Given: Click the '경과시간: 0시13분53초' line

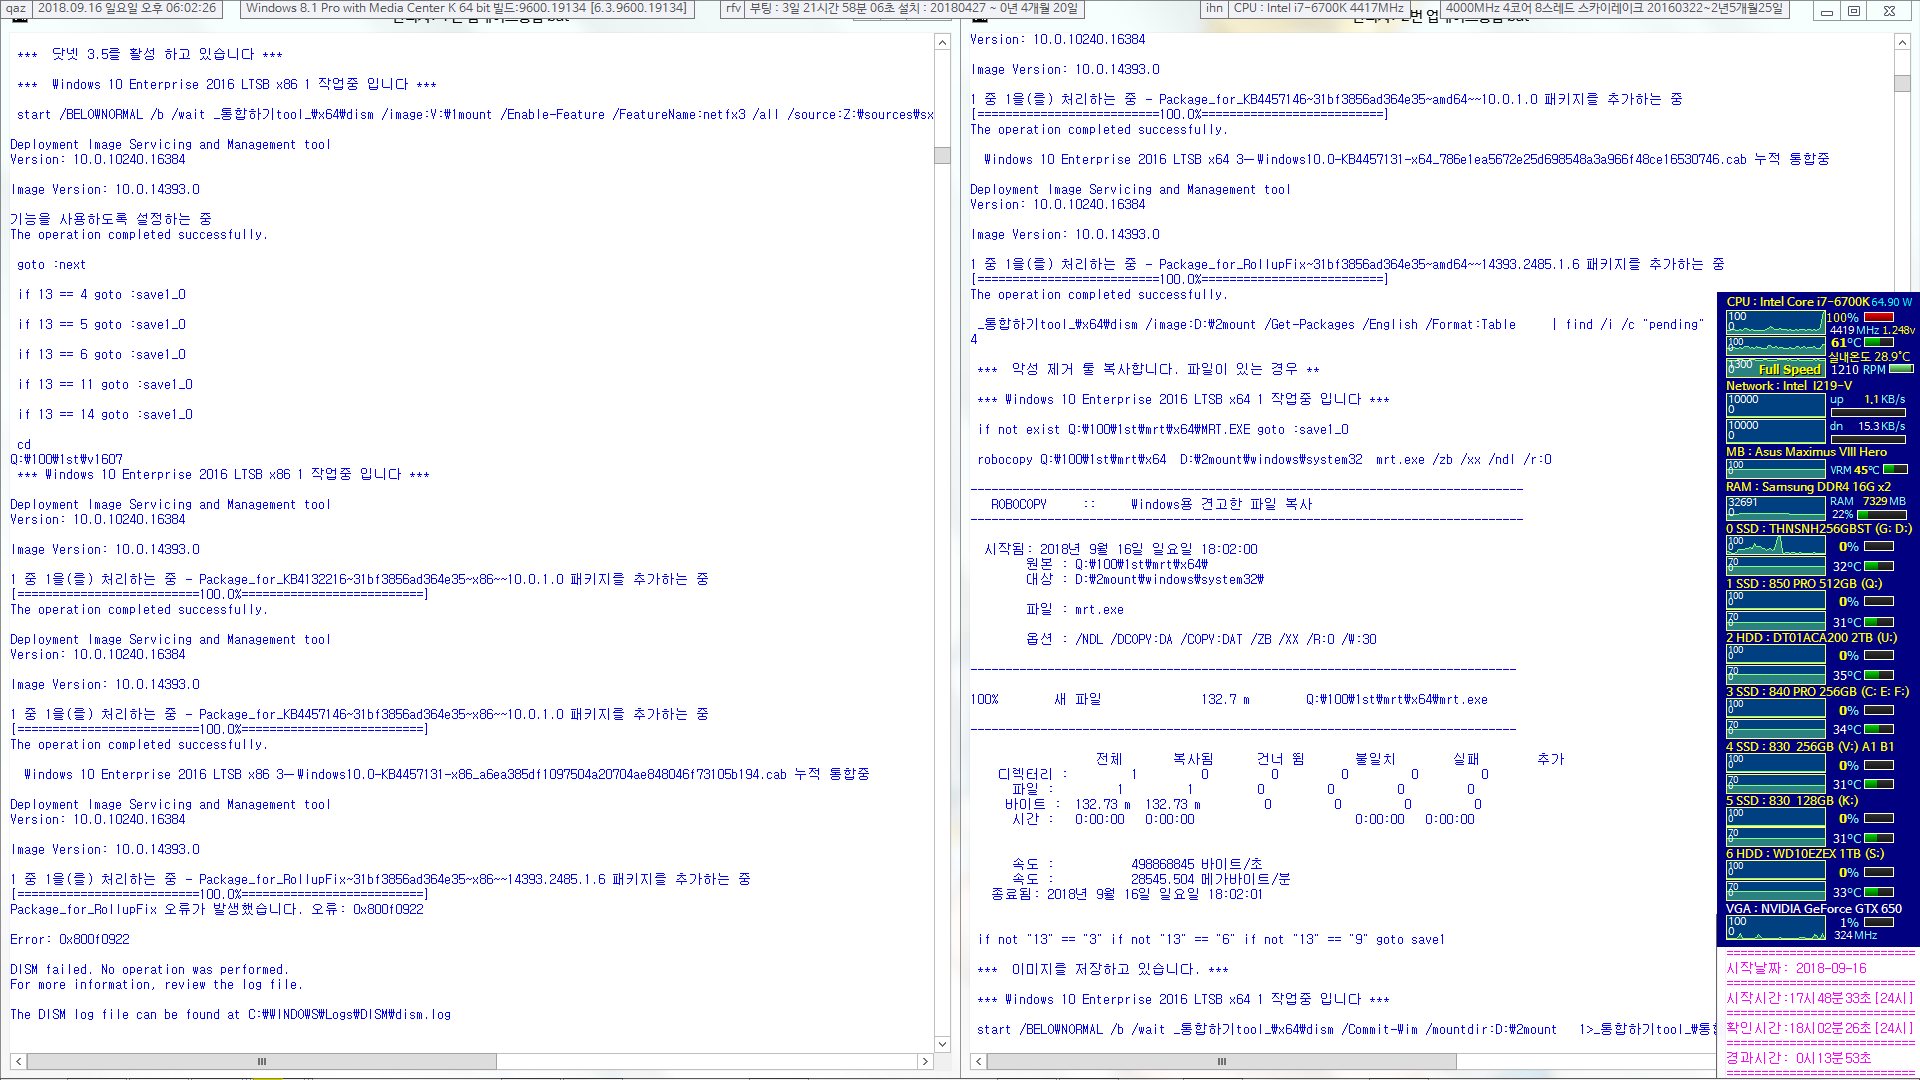Looking at the screenshot, I should pos(1799,1058).
